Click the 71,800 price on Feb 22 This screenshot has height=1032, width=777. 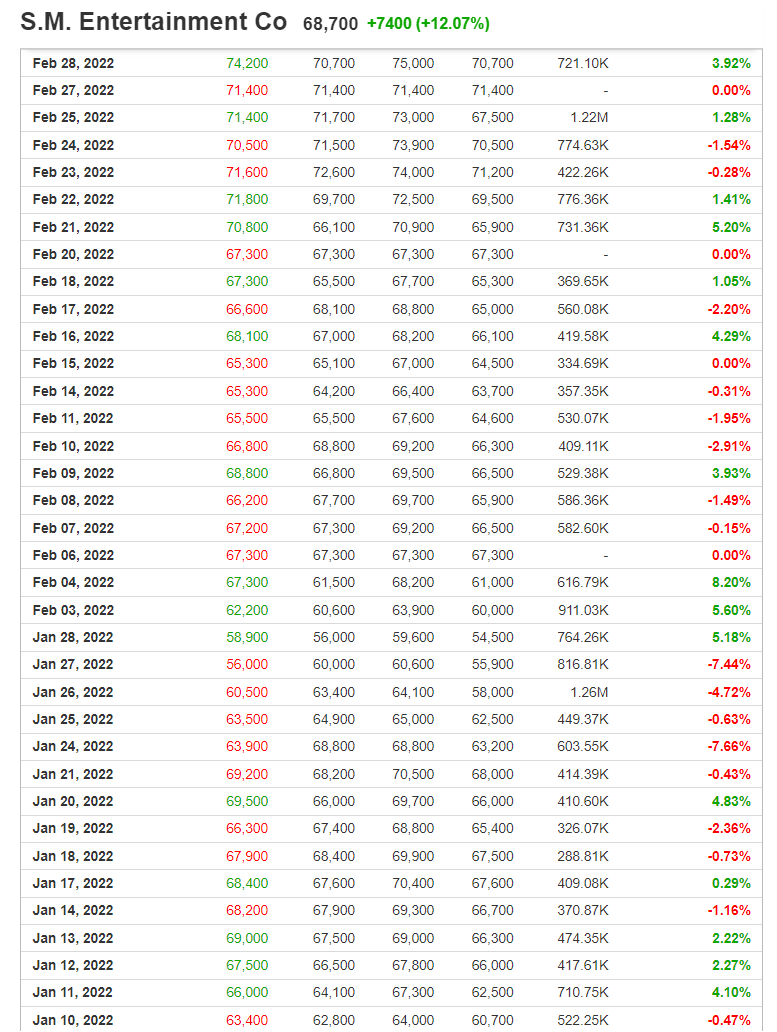coord(247,199)
